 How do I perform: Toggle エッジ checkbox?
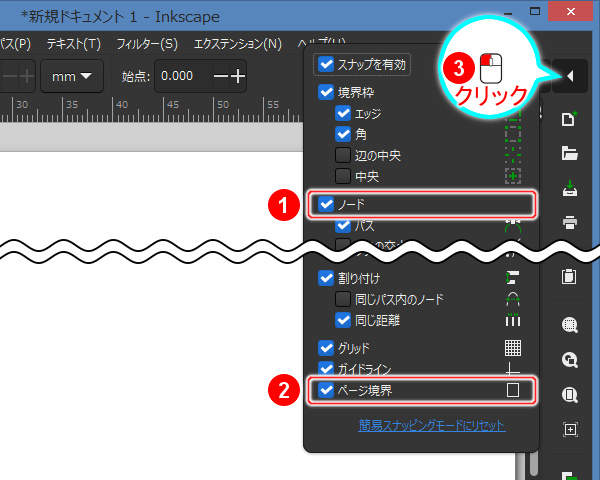(343, 113)
